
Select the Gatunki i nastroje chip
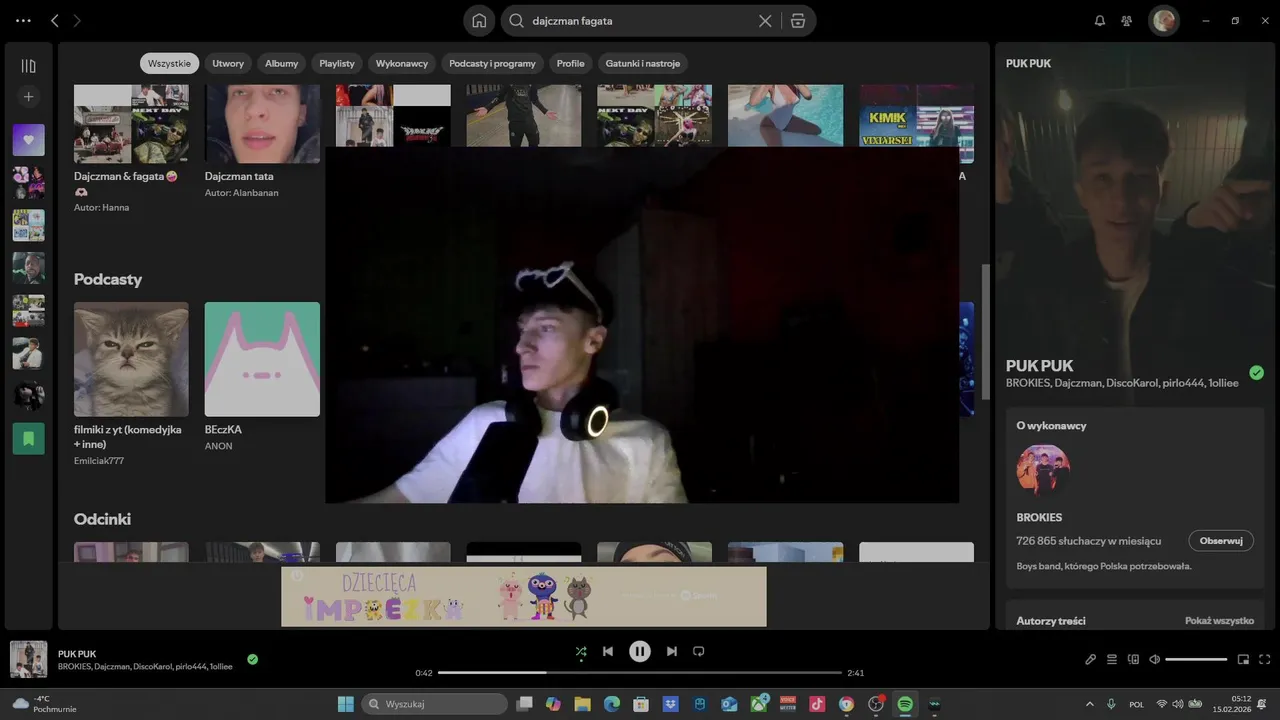click(642, 63)
